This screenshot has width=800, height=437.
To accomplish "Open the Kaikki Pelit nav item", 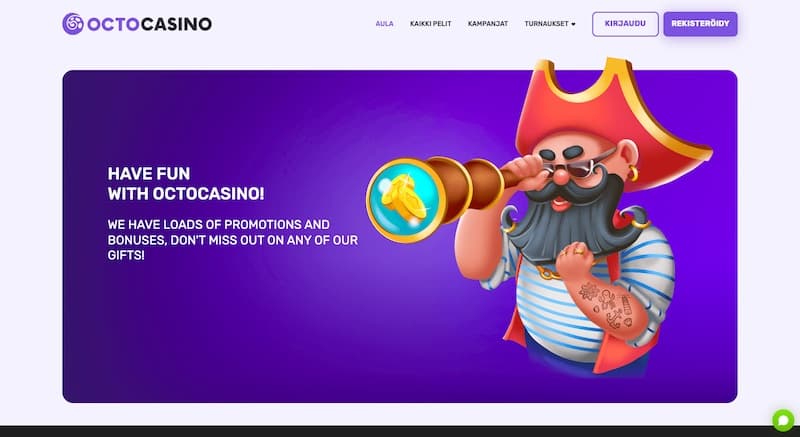I will 431,23.
